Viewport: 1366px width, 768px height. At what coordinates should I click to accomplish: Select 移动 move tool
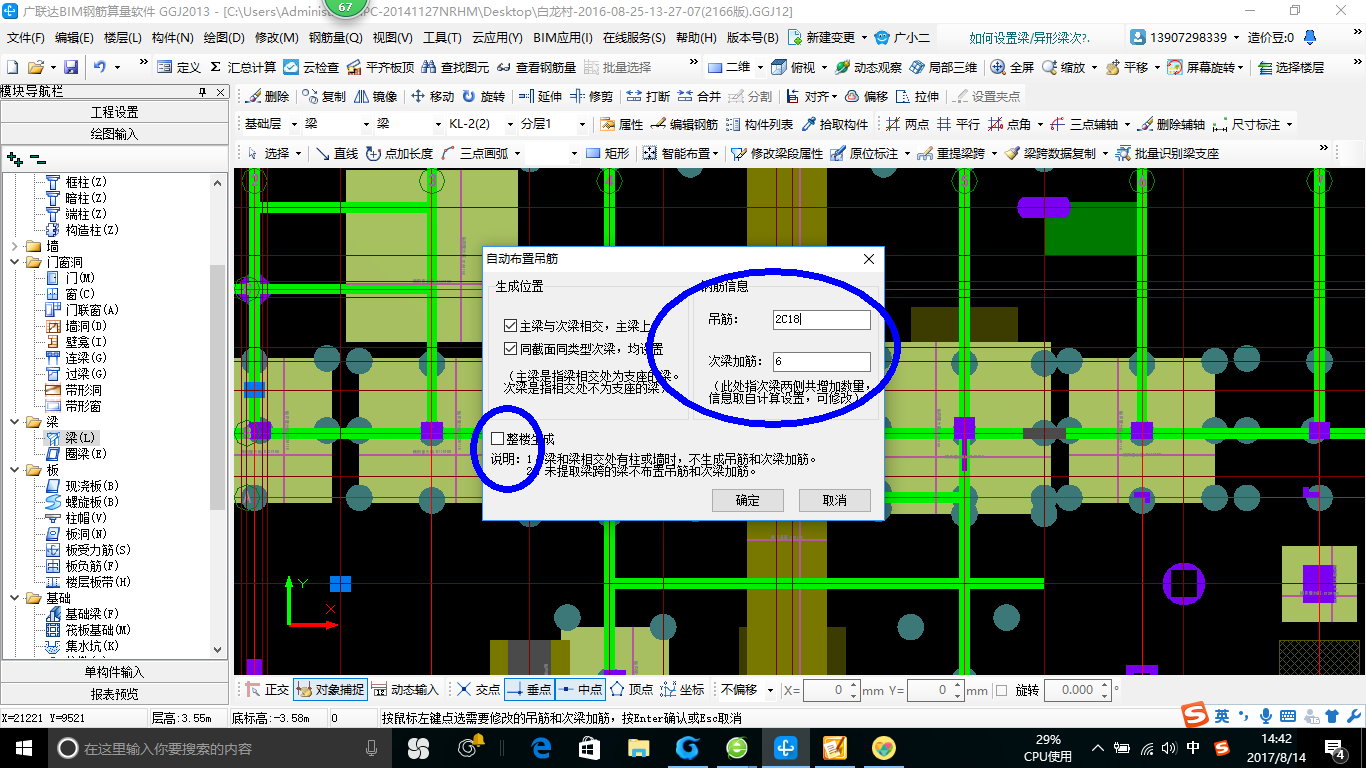coord(432,96)
